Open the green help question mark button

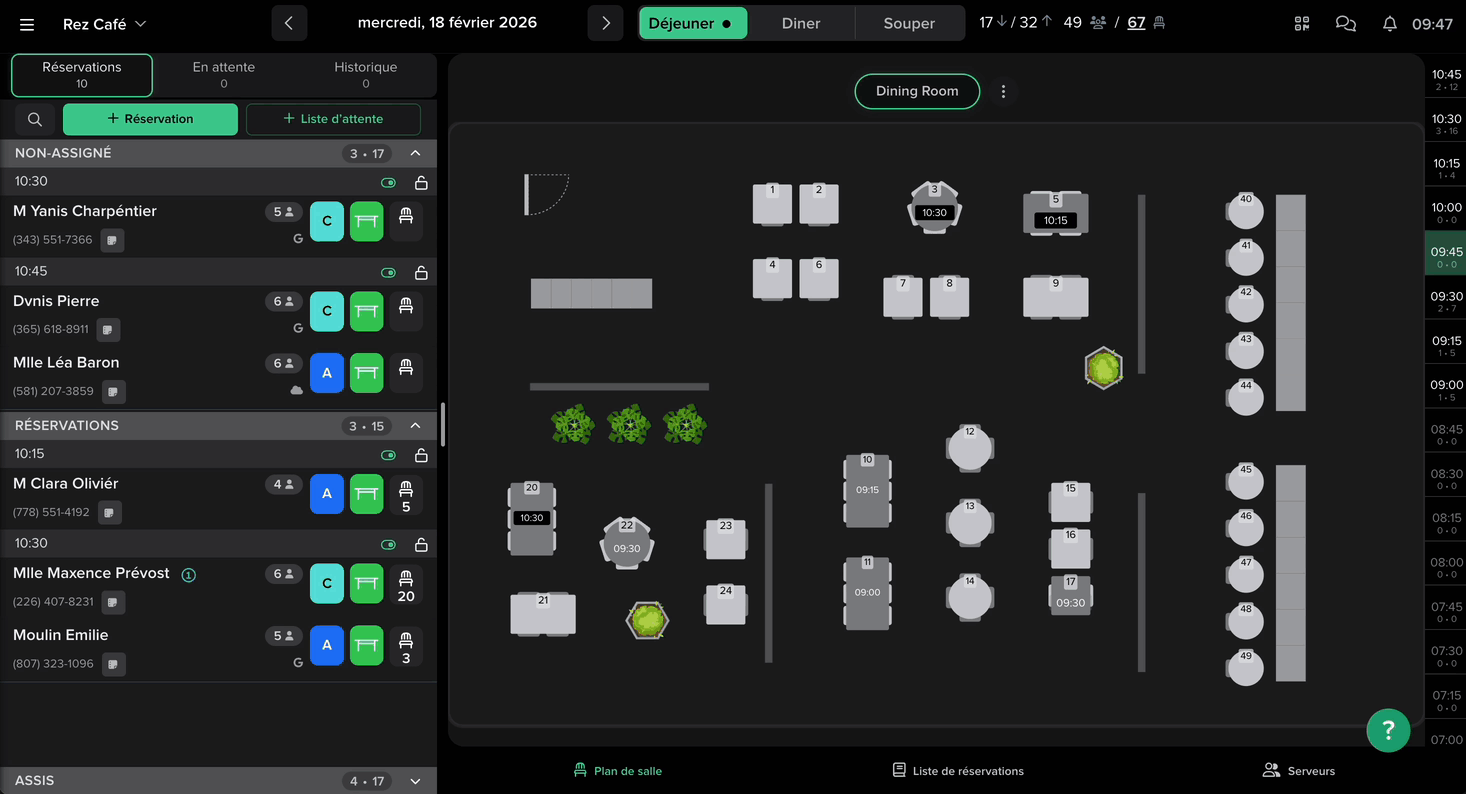pyautogui.click(x=1388, y=729)
